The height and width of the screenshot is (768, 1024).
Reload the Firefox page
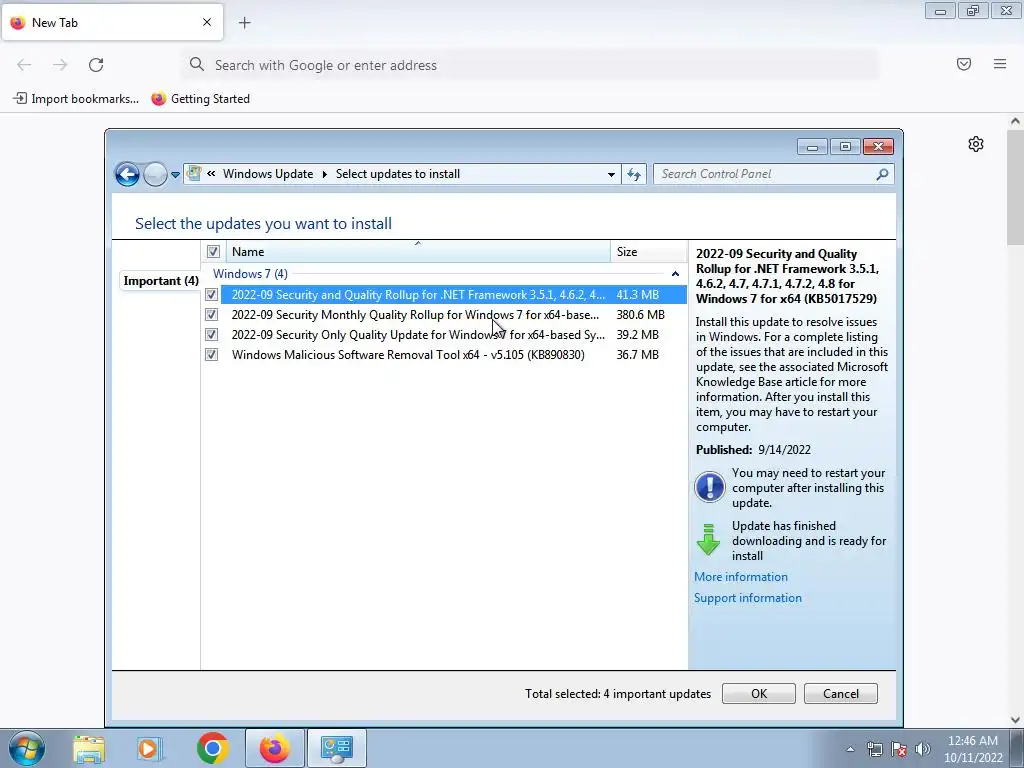(x=96, y=65)
